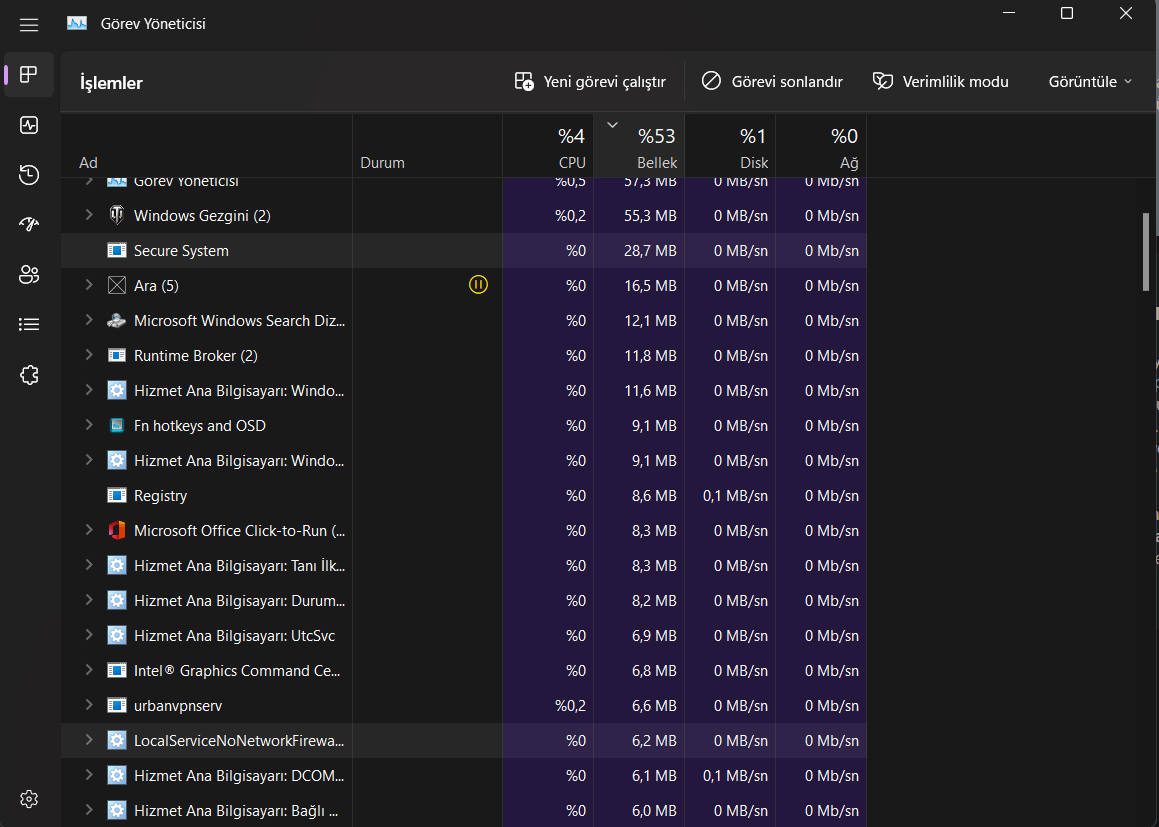
Task: Click the Microsoft Windows Search icon
Action: [x=117, y=321]
